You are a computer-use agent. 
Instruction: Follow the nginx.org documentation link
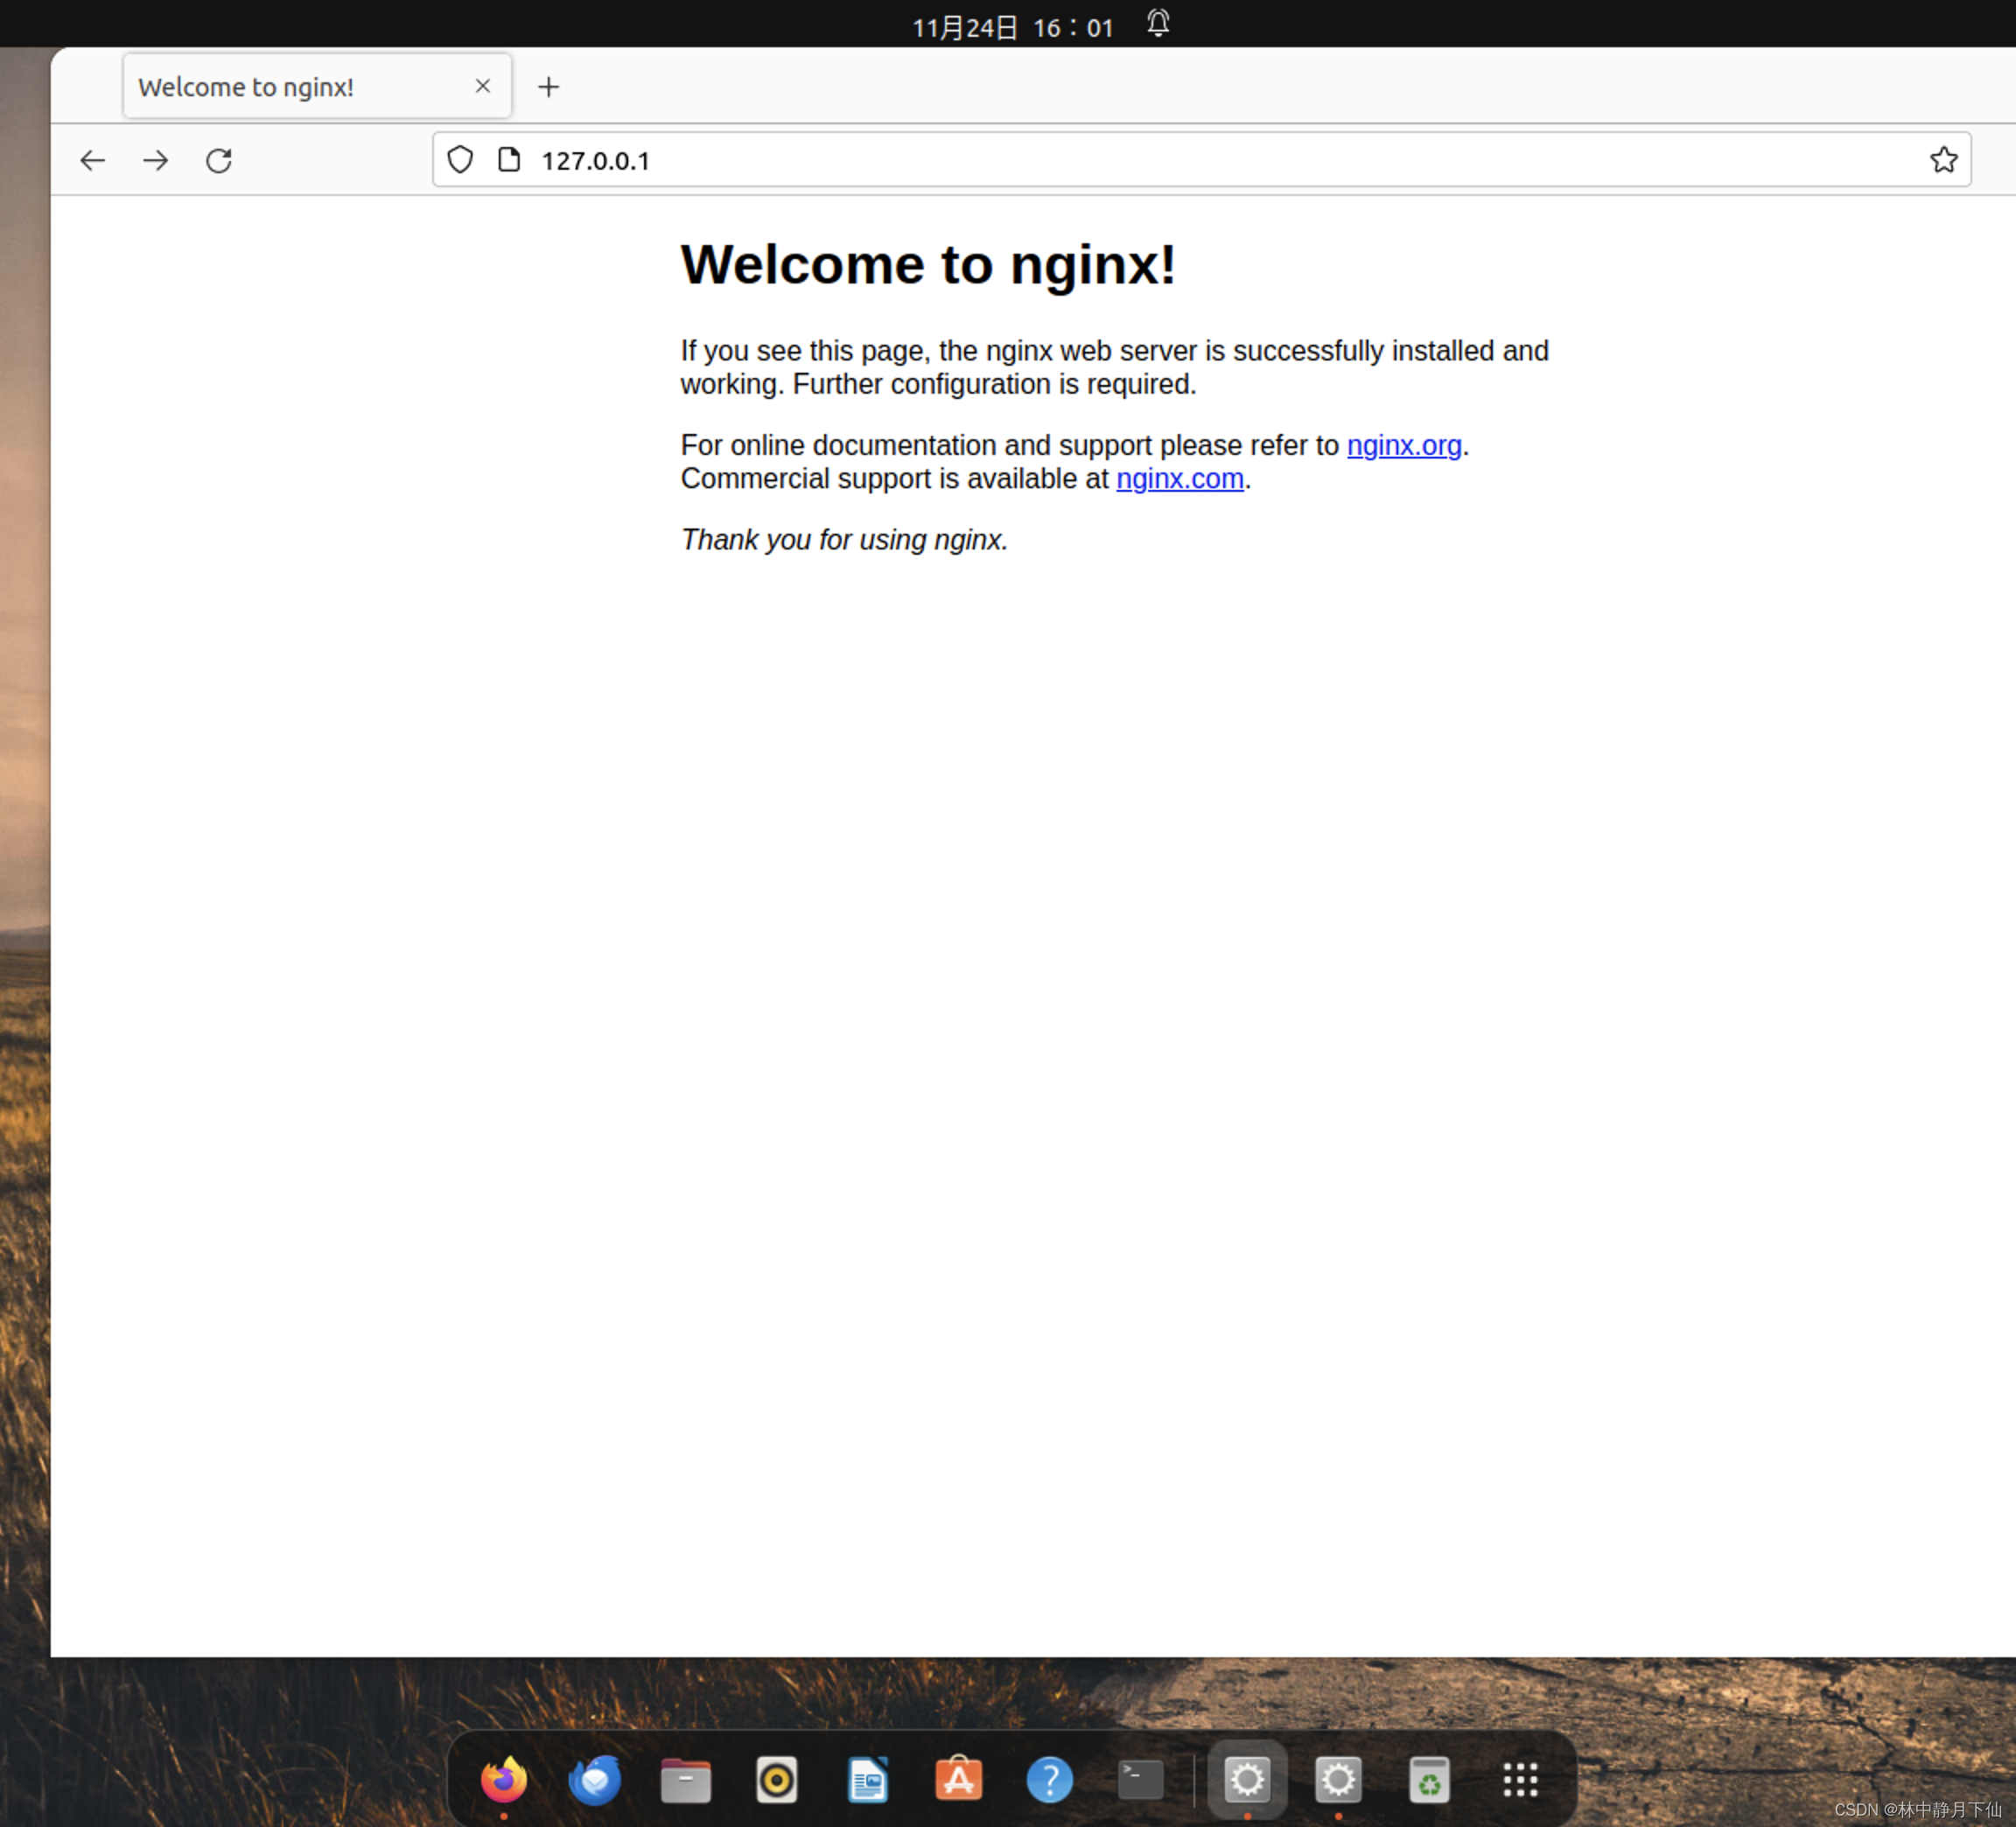tap(1404, 445)
